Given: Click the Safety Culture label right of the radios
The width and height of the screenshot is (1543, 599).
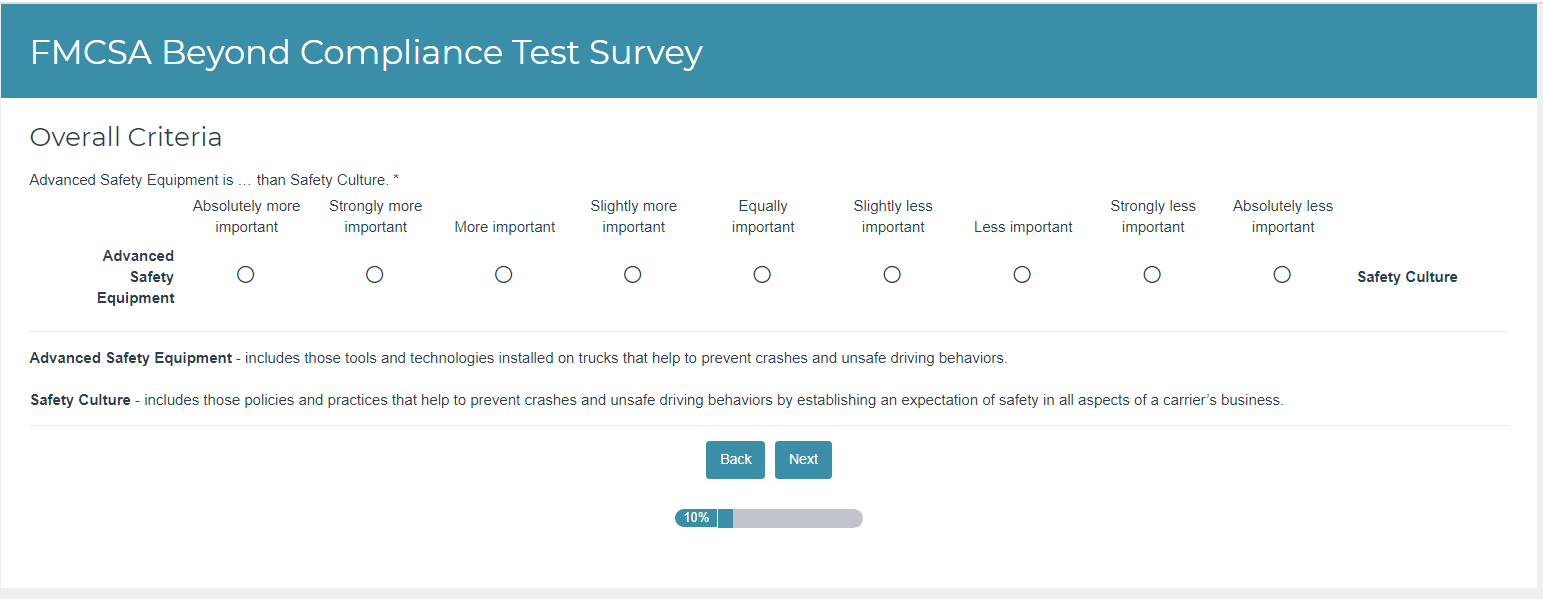Looking at the screenshot, I should 1407,277.
